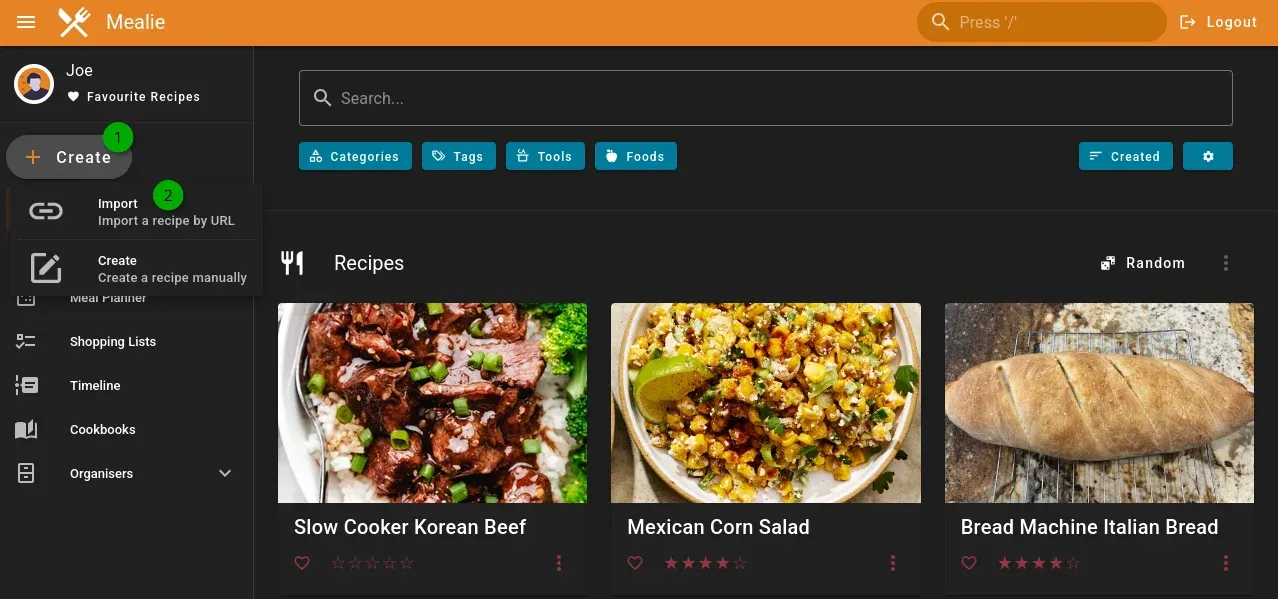Open three-dot menu on Bread Machine Italian Bread
Viewport: 1278px width, 599px height.
[x=1226, y=563]
